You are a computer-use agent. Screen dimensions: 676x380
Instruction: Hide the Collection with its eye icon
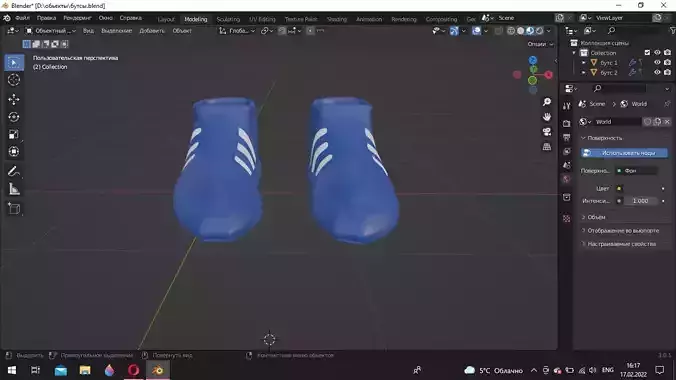coord(657,53)
